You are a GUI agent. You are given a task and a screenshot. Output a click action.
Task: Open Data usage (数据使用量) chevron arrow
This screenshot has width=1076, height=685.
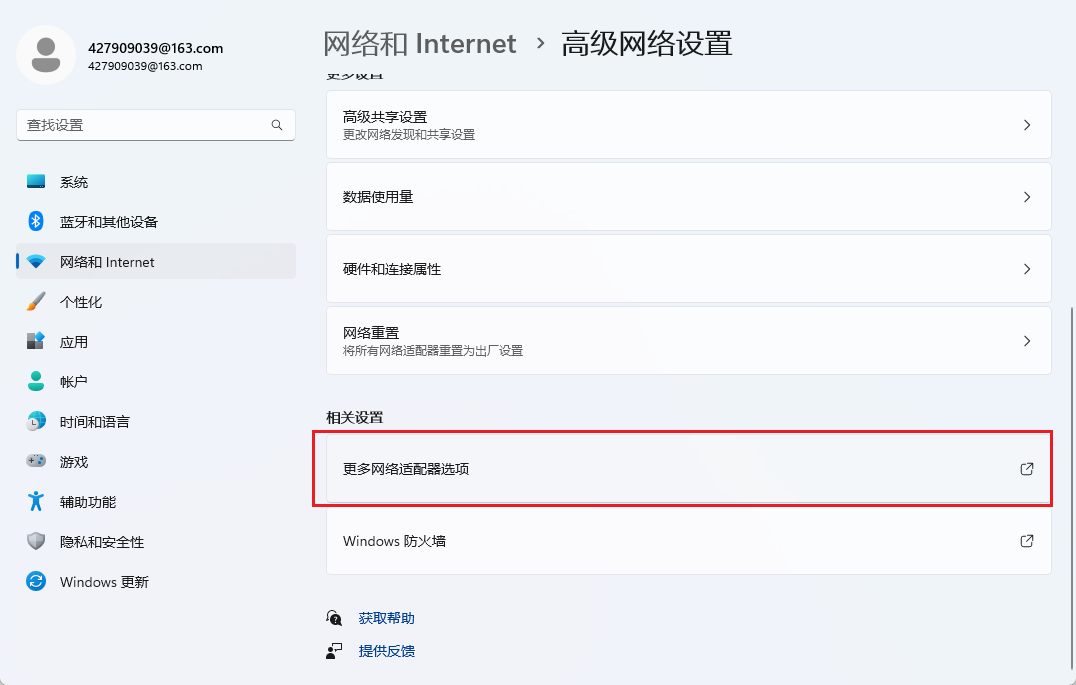pyautogui.click(x=1026, y=197)
